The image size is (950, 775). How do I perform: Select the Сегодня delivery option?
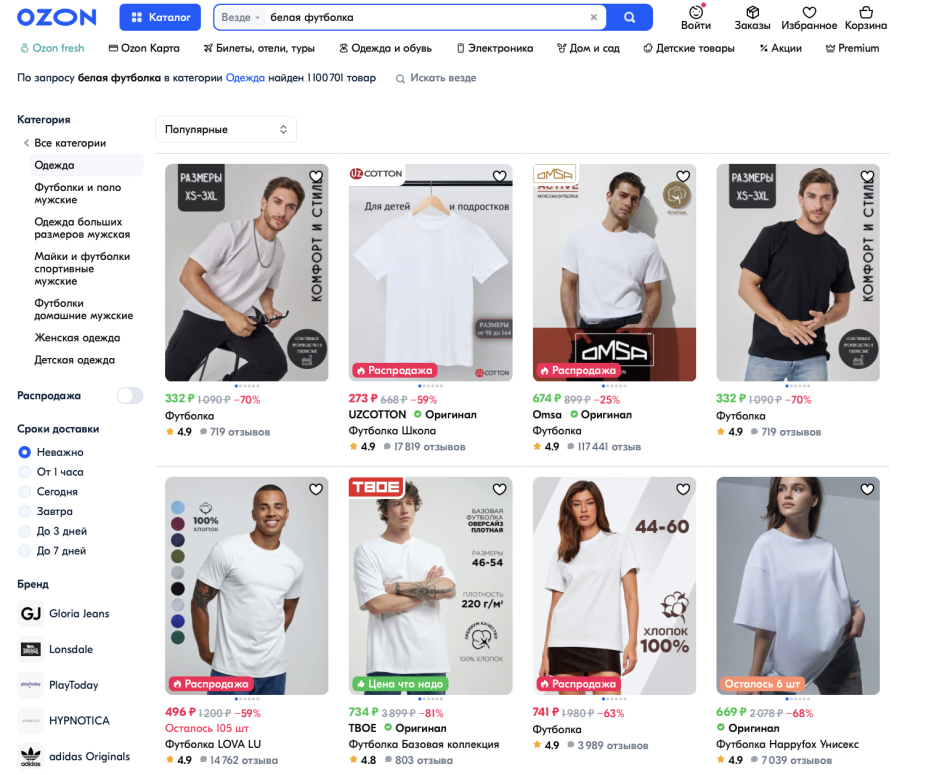tap(24, 491)
